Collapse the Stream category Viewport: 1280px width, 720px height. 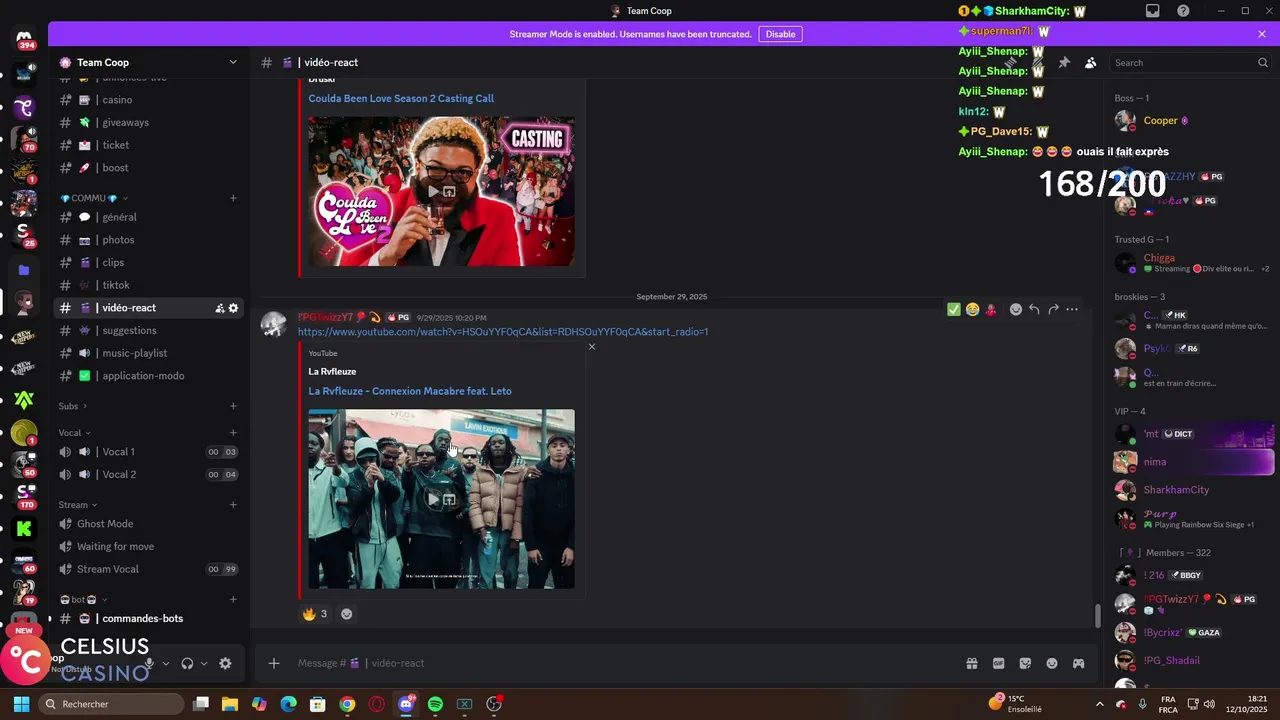[78, 505]
